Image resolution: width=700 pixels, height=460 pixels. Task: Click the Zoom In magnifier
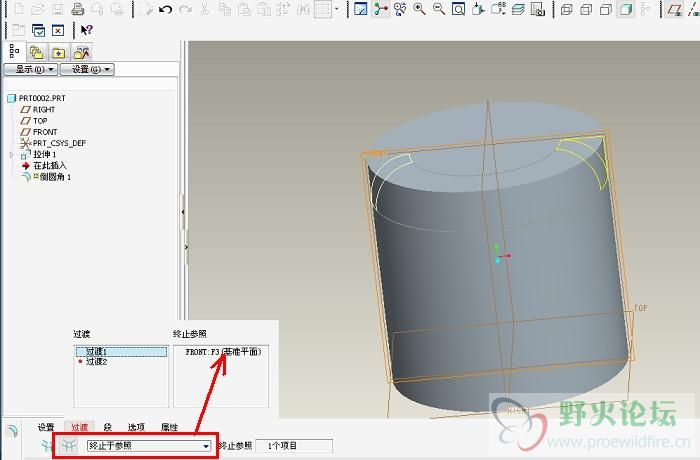(419, 8)
